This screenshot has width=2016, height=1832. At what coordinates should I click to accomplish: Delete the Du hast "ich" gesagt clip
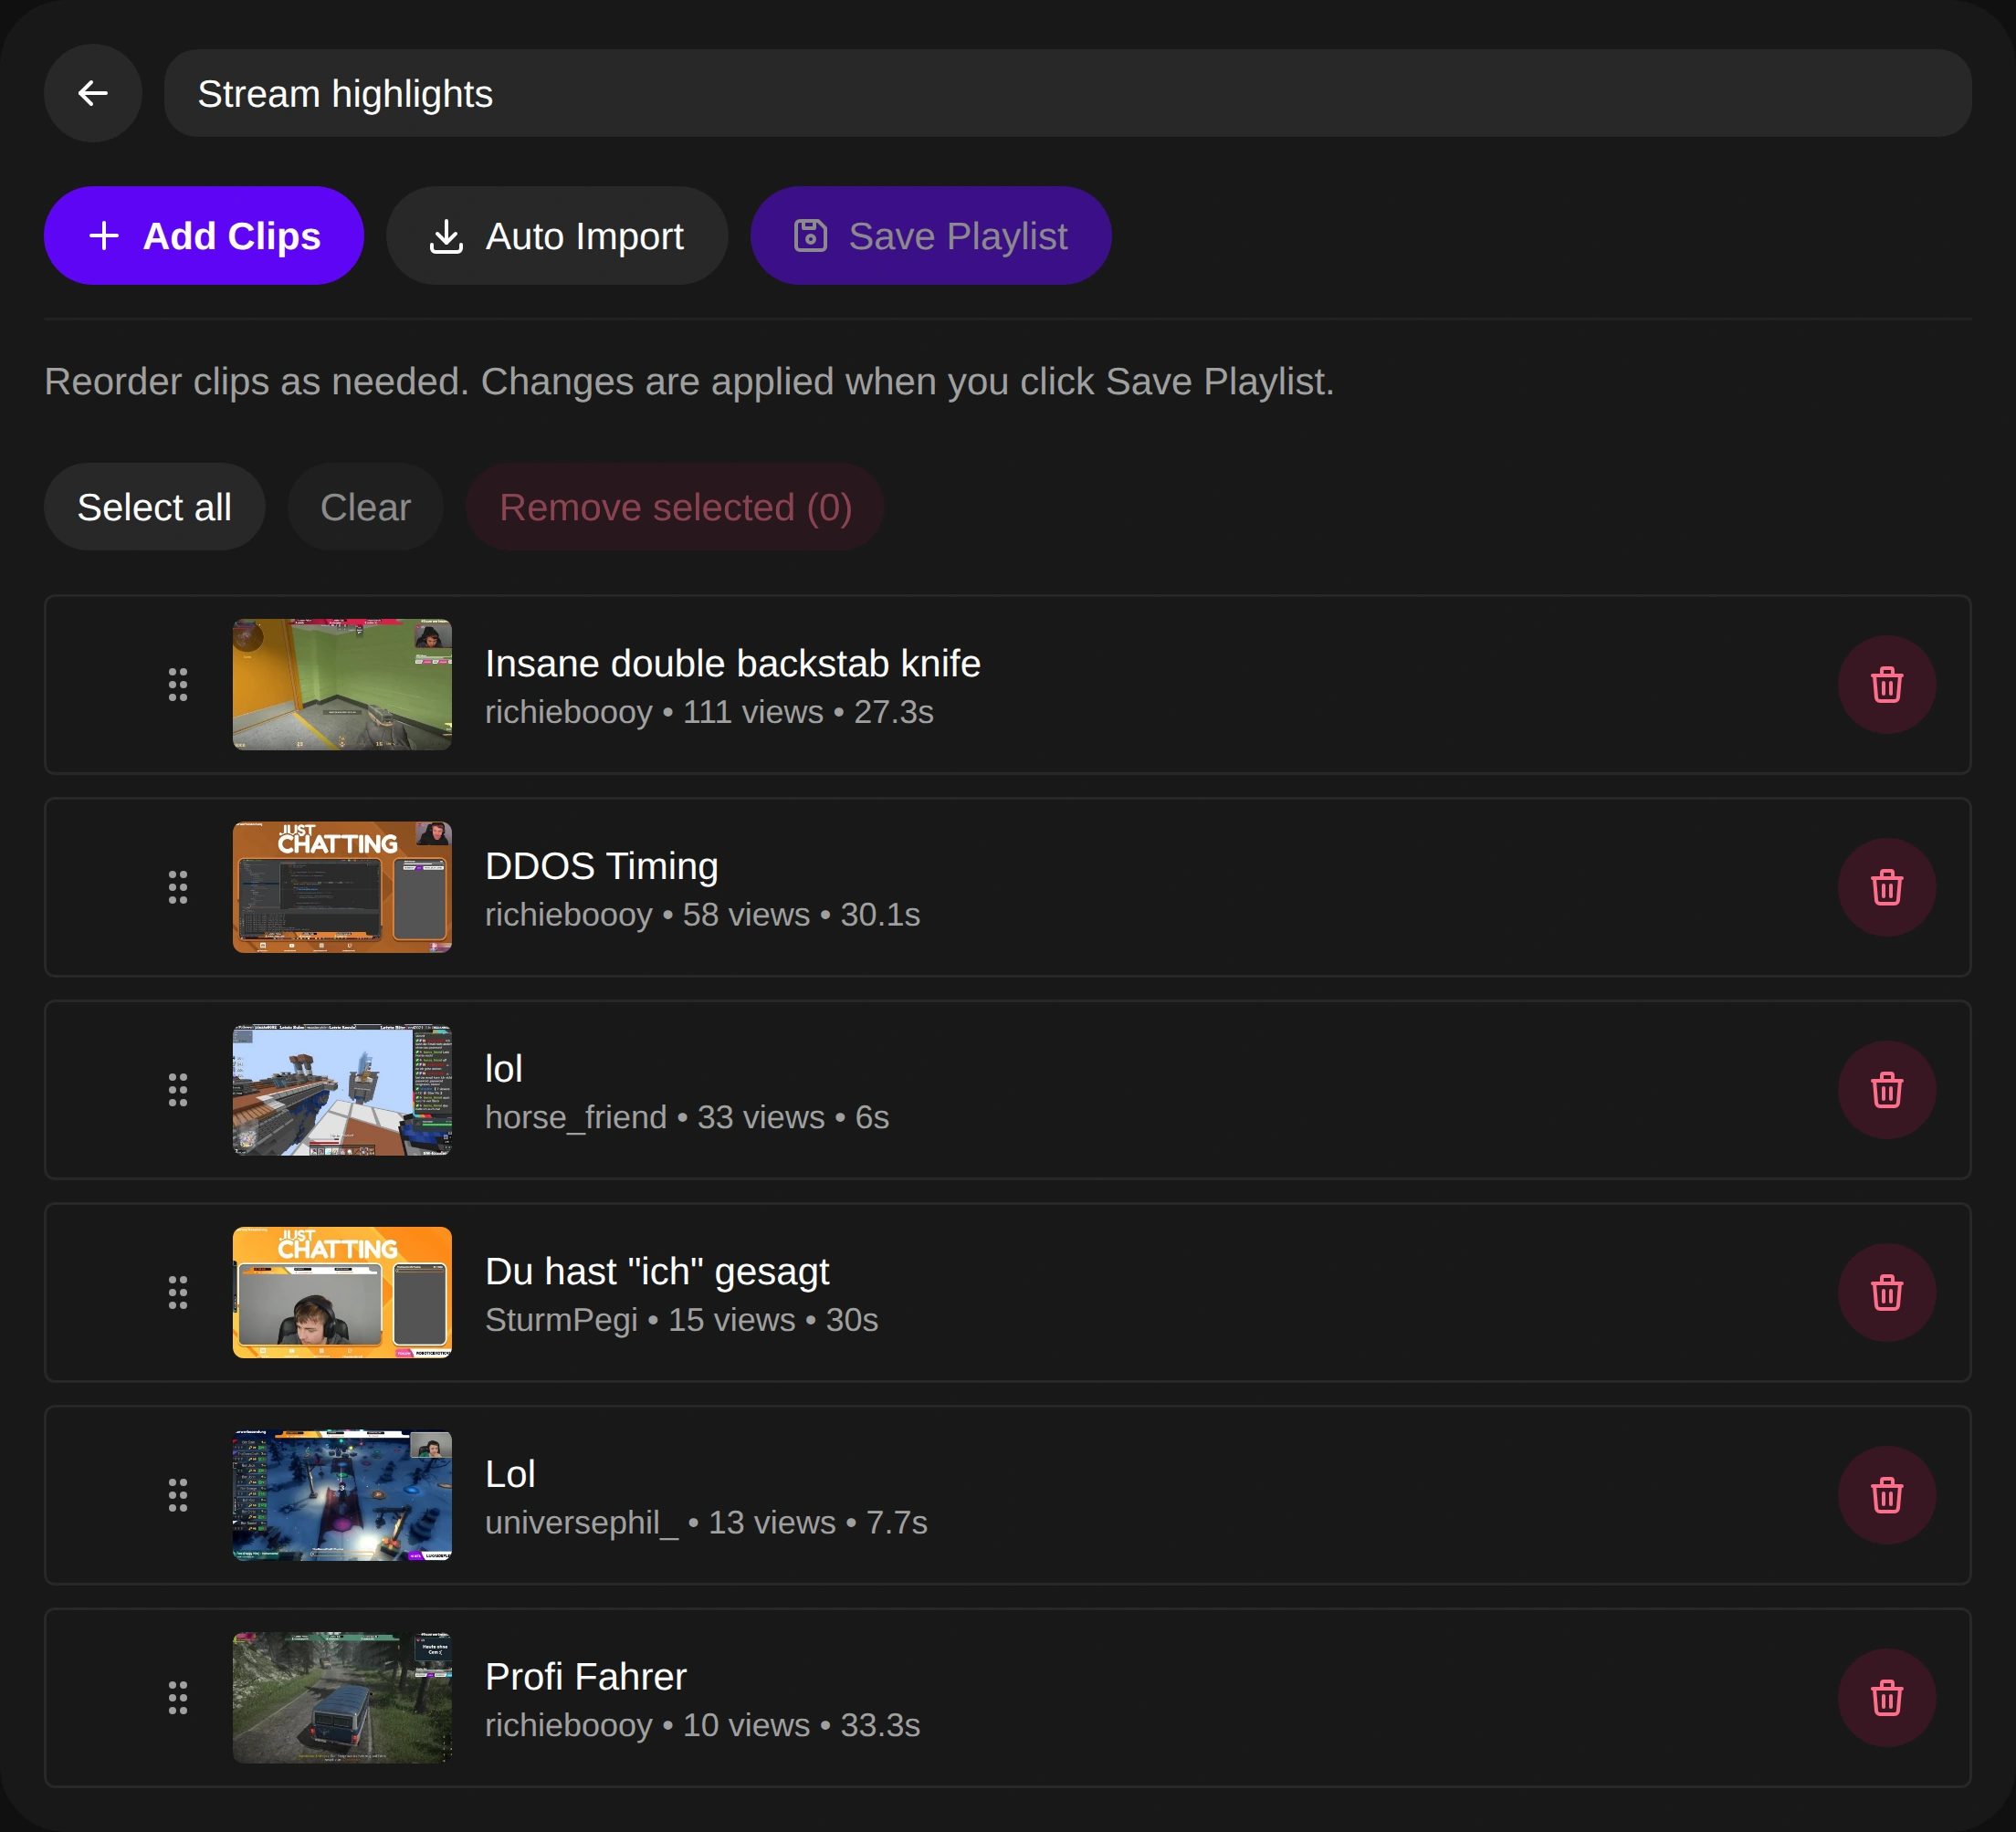click(x=1887, y=1293)
